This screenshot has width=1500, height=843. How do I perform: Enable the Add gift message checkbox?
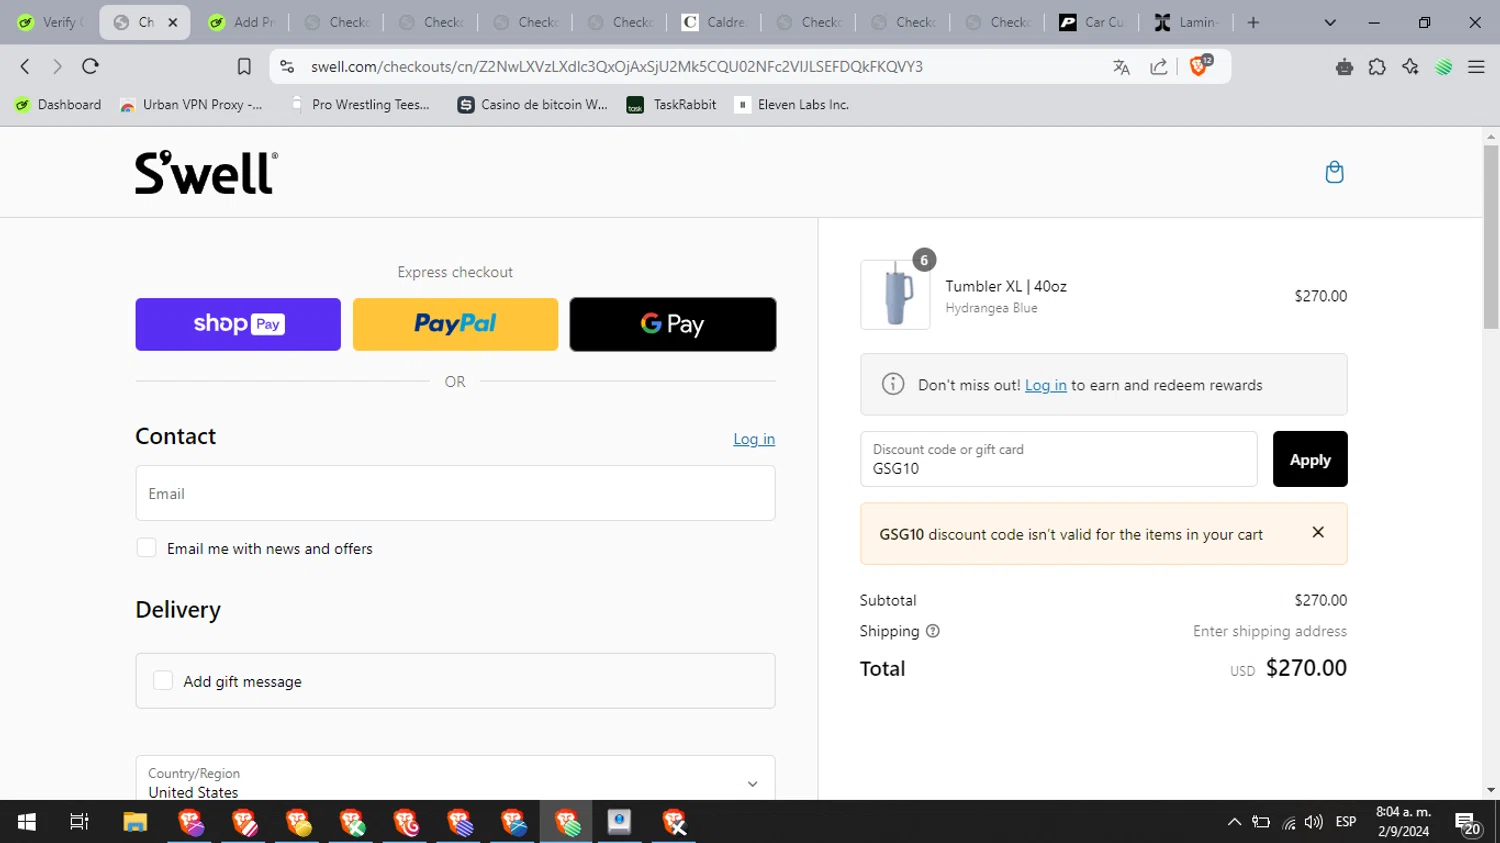pos(163,681)
